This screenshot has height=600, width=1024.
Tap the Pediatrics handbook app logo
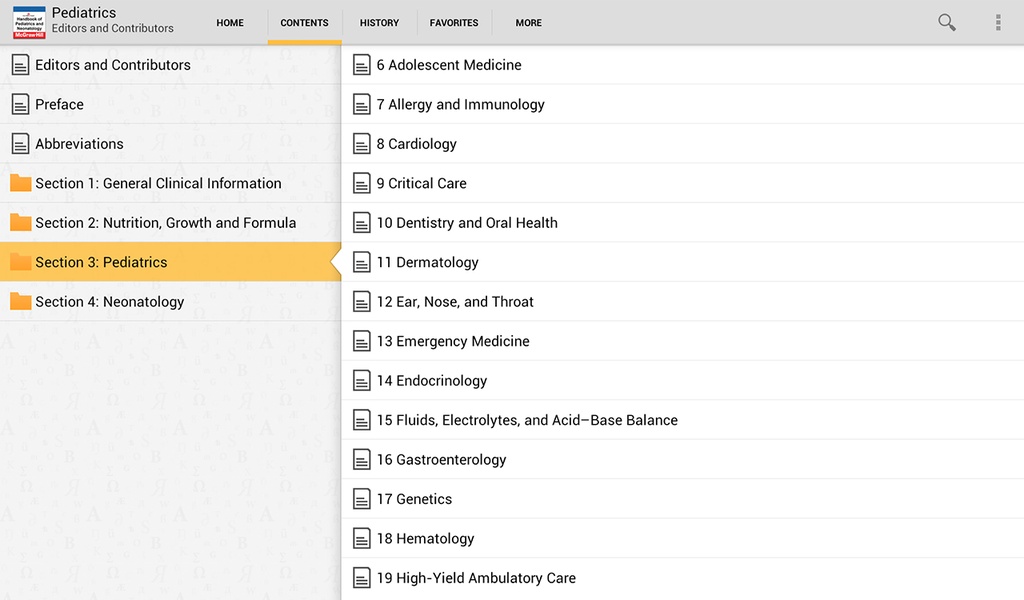pyautogui.click(x=29, y=22)
